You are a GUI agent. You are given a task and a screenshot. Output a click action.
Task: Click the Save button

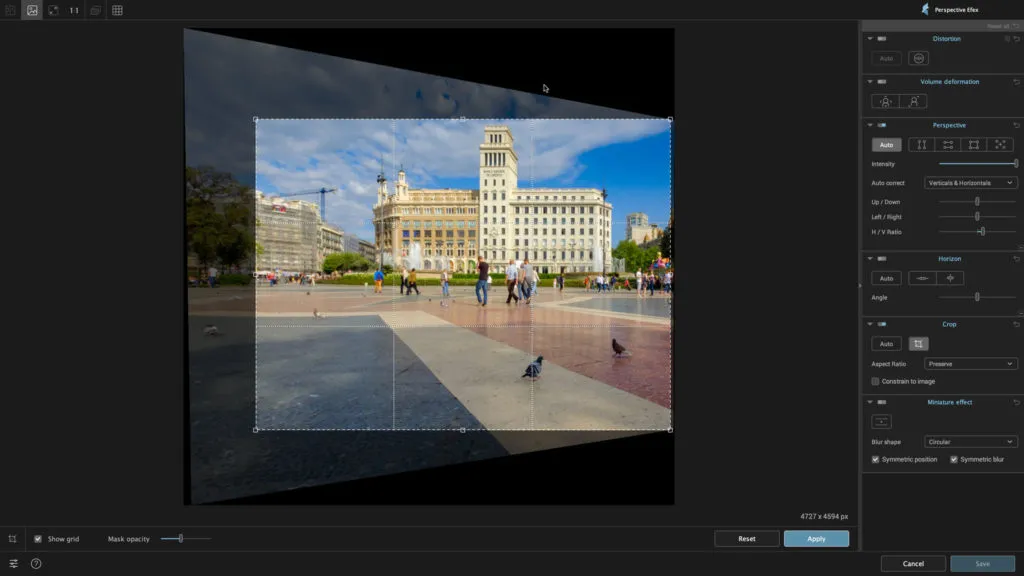pos(982,564)
